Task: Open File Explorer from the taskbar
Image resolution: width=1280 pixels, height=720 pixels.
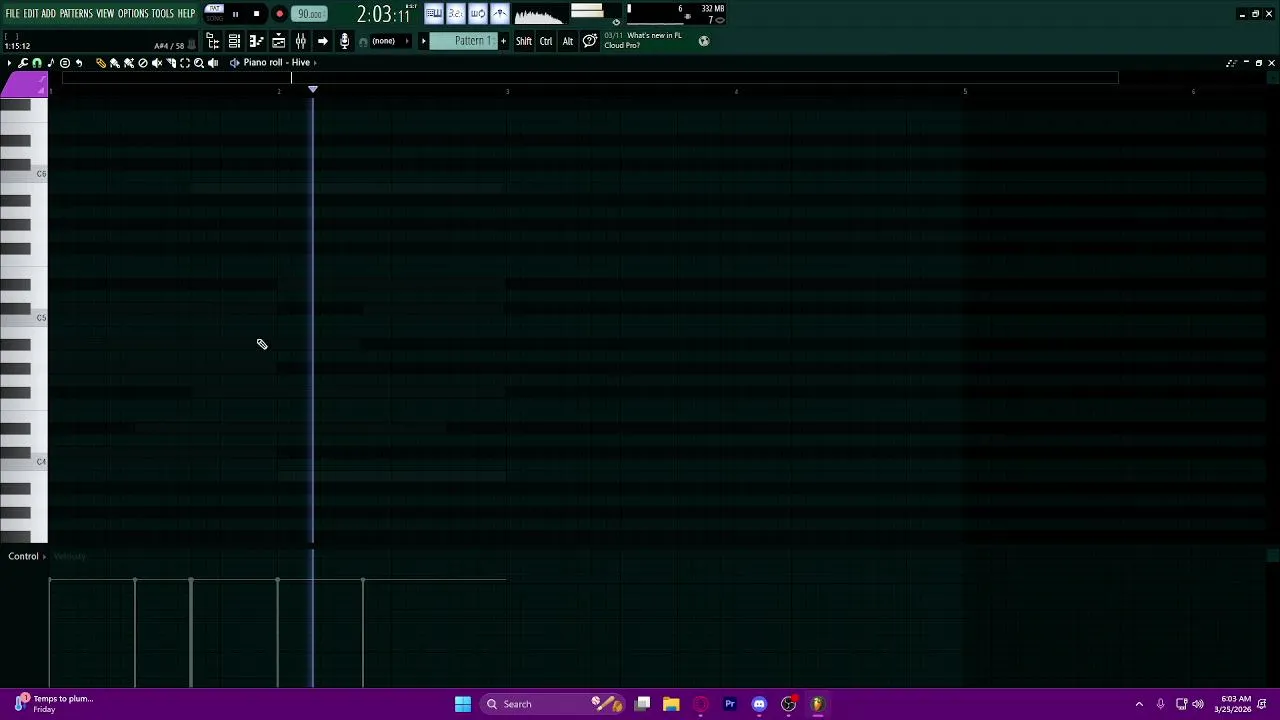Action: click(x=671, y=704)
